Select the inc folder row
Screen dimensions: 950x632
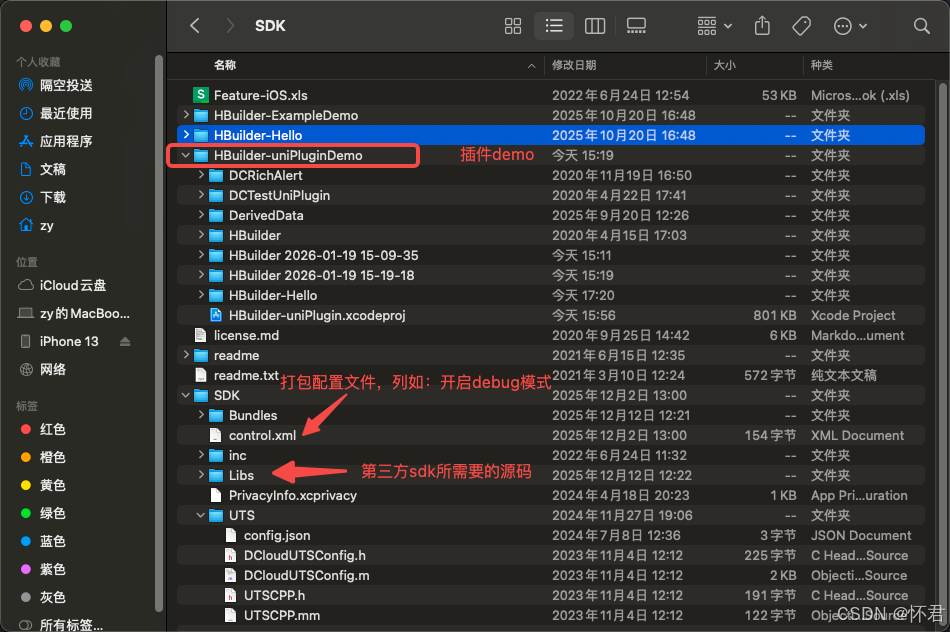coord(551,455)
